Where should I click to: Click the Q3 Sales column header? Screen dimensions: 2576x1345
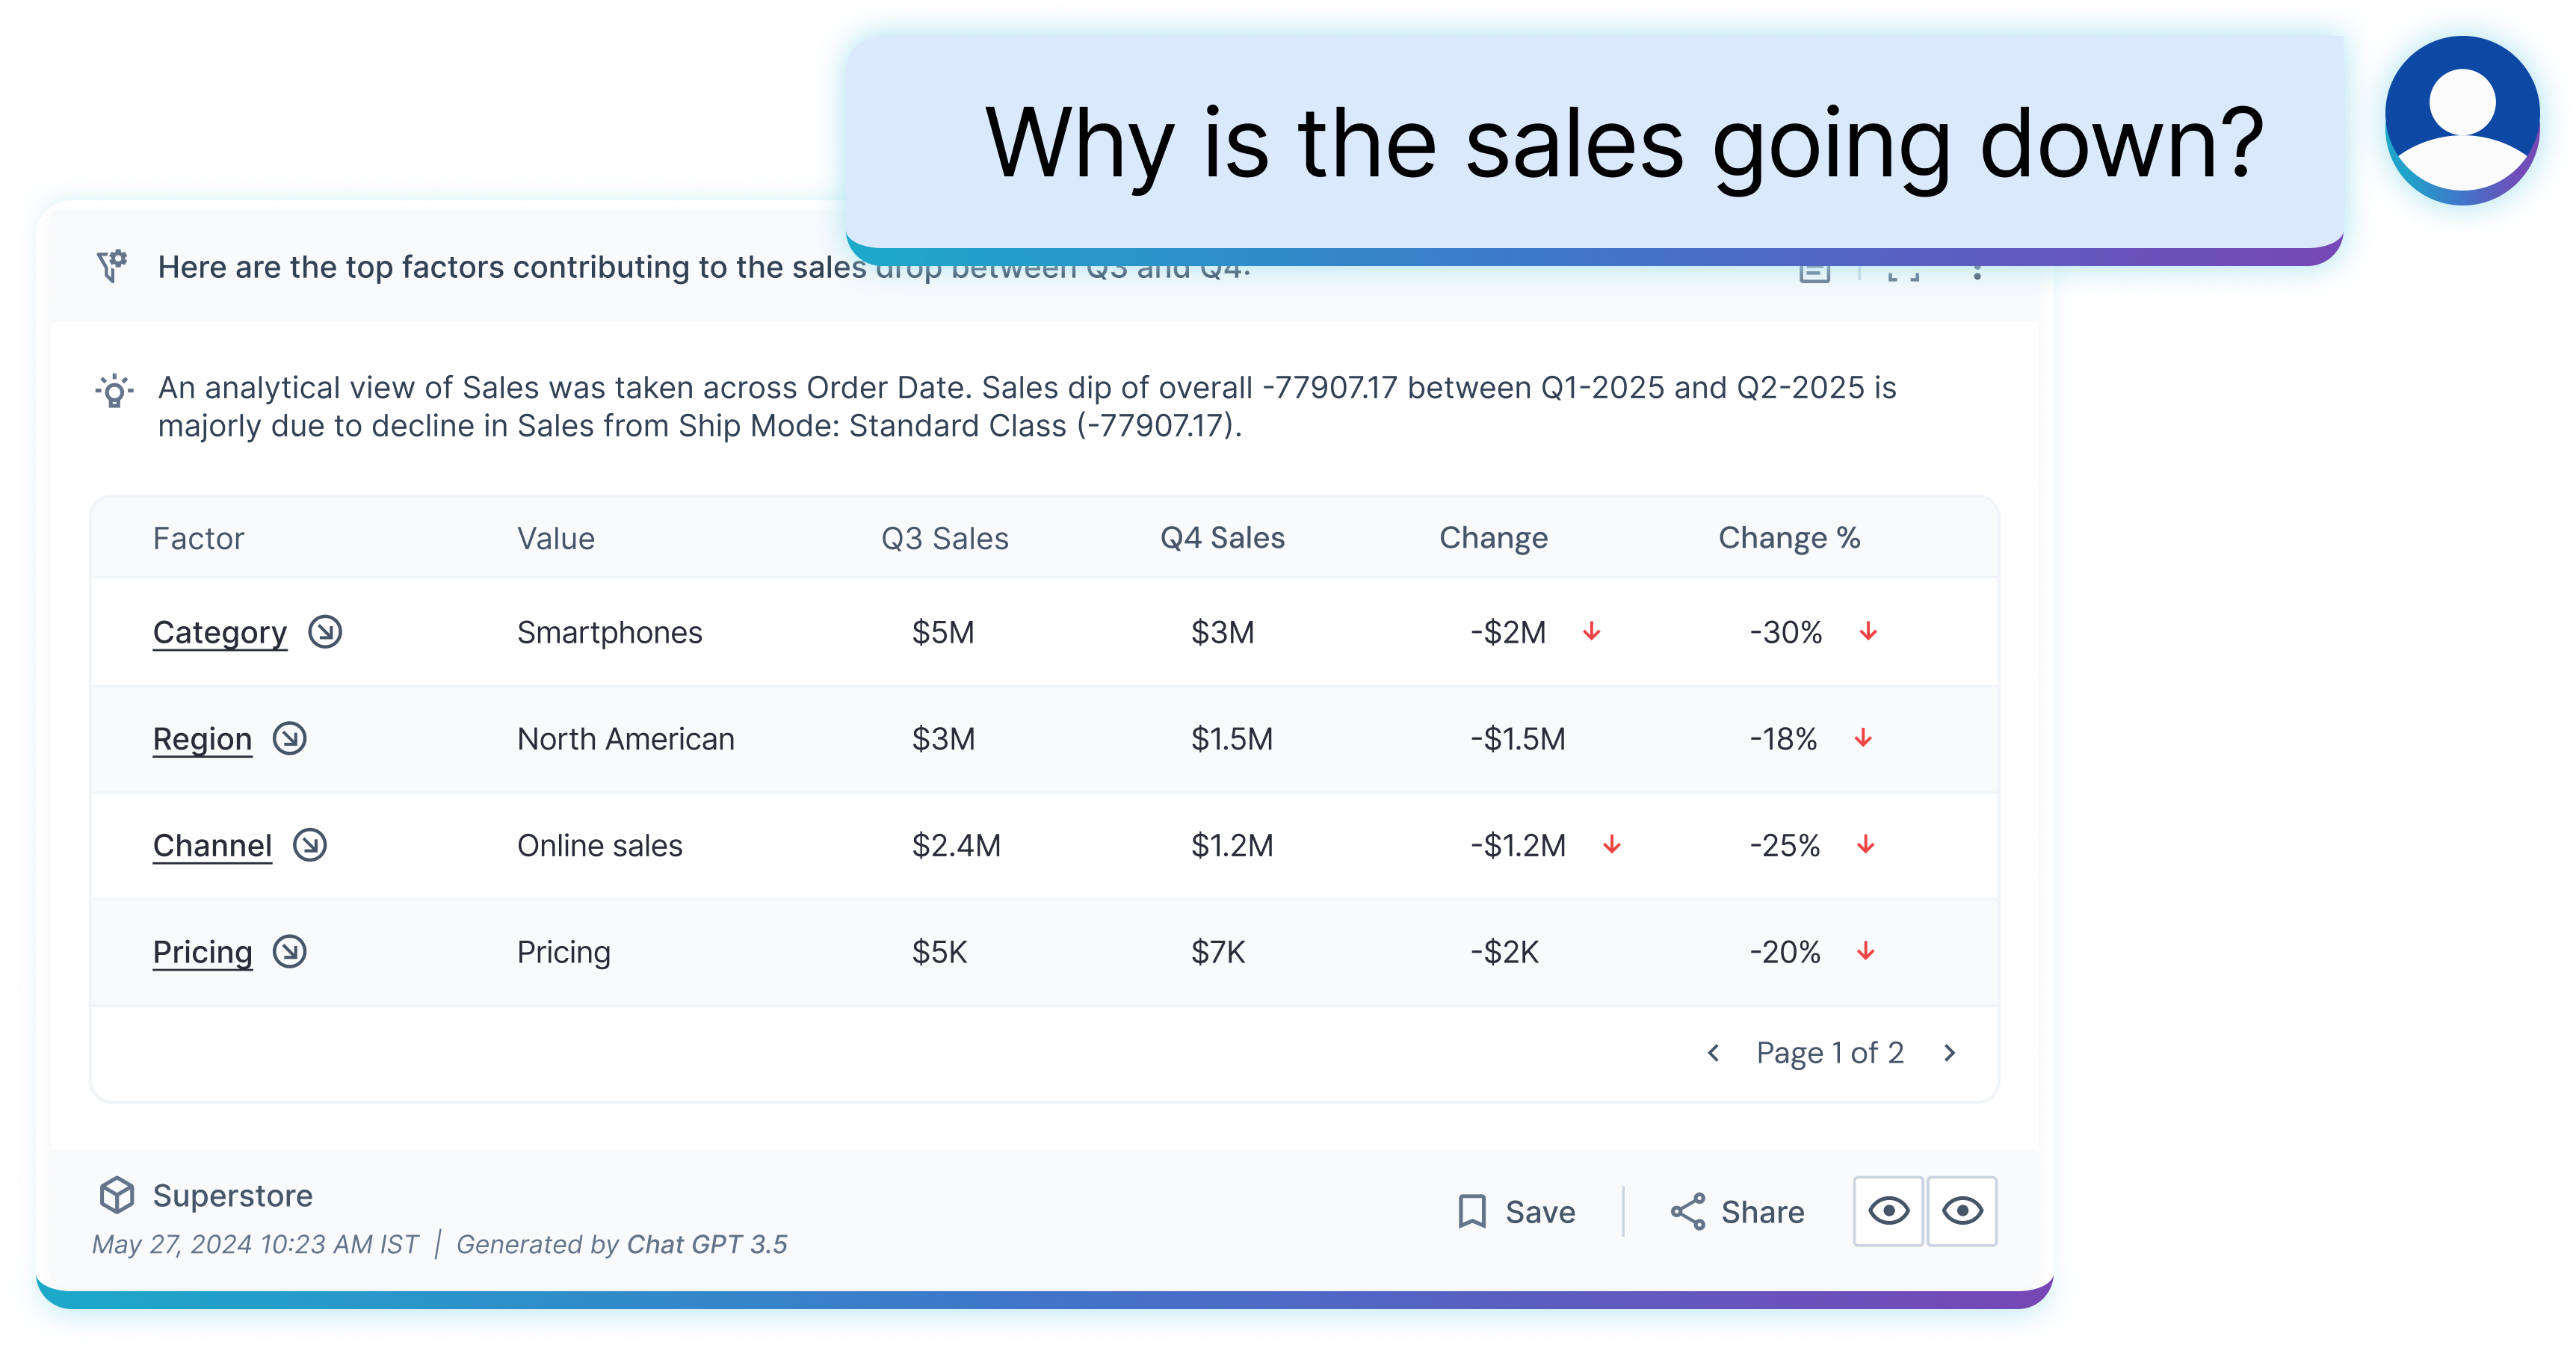point(945,538)
